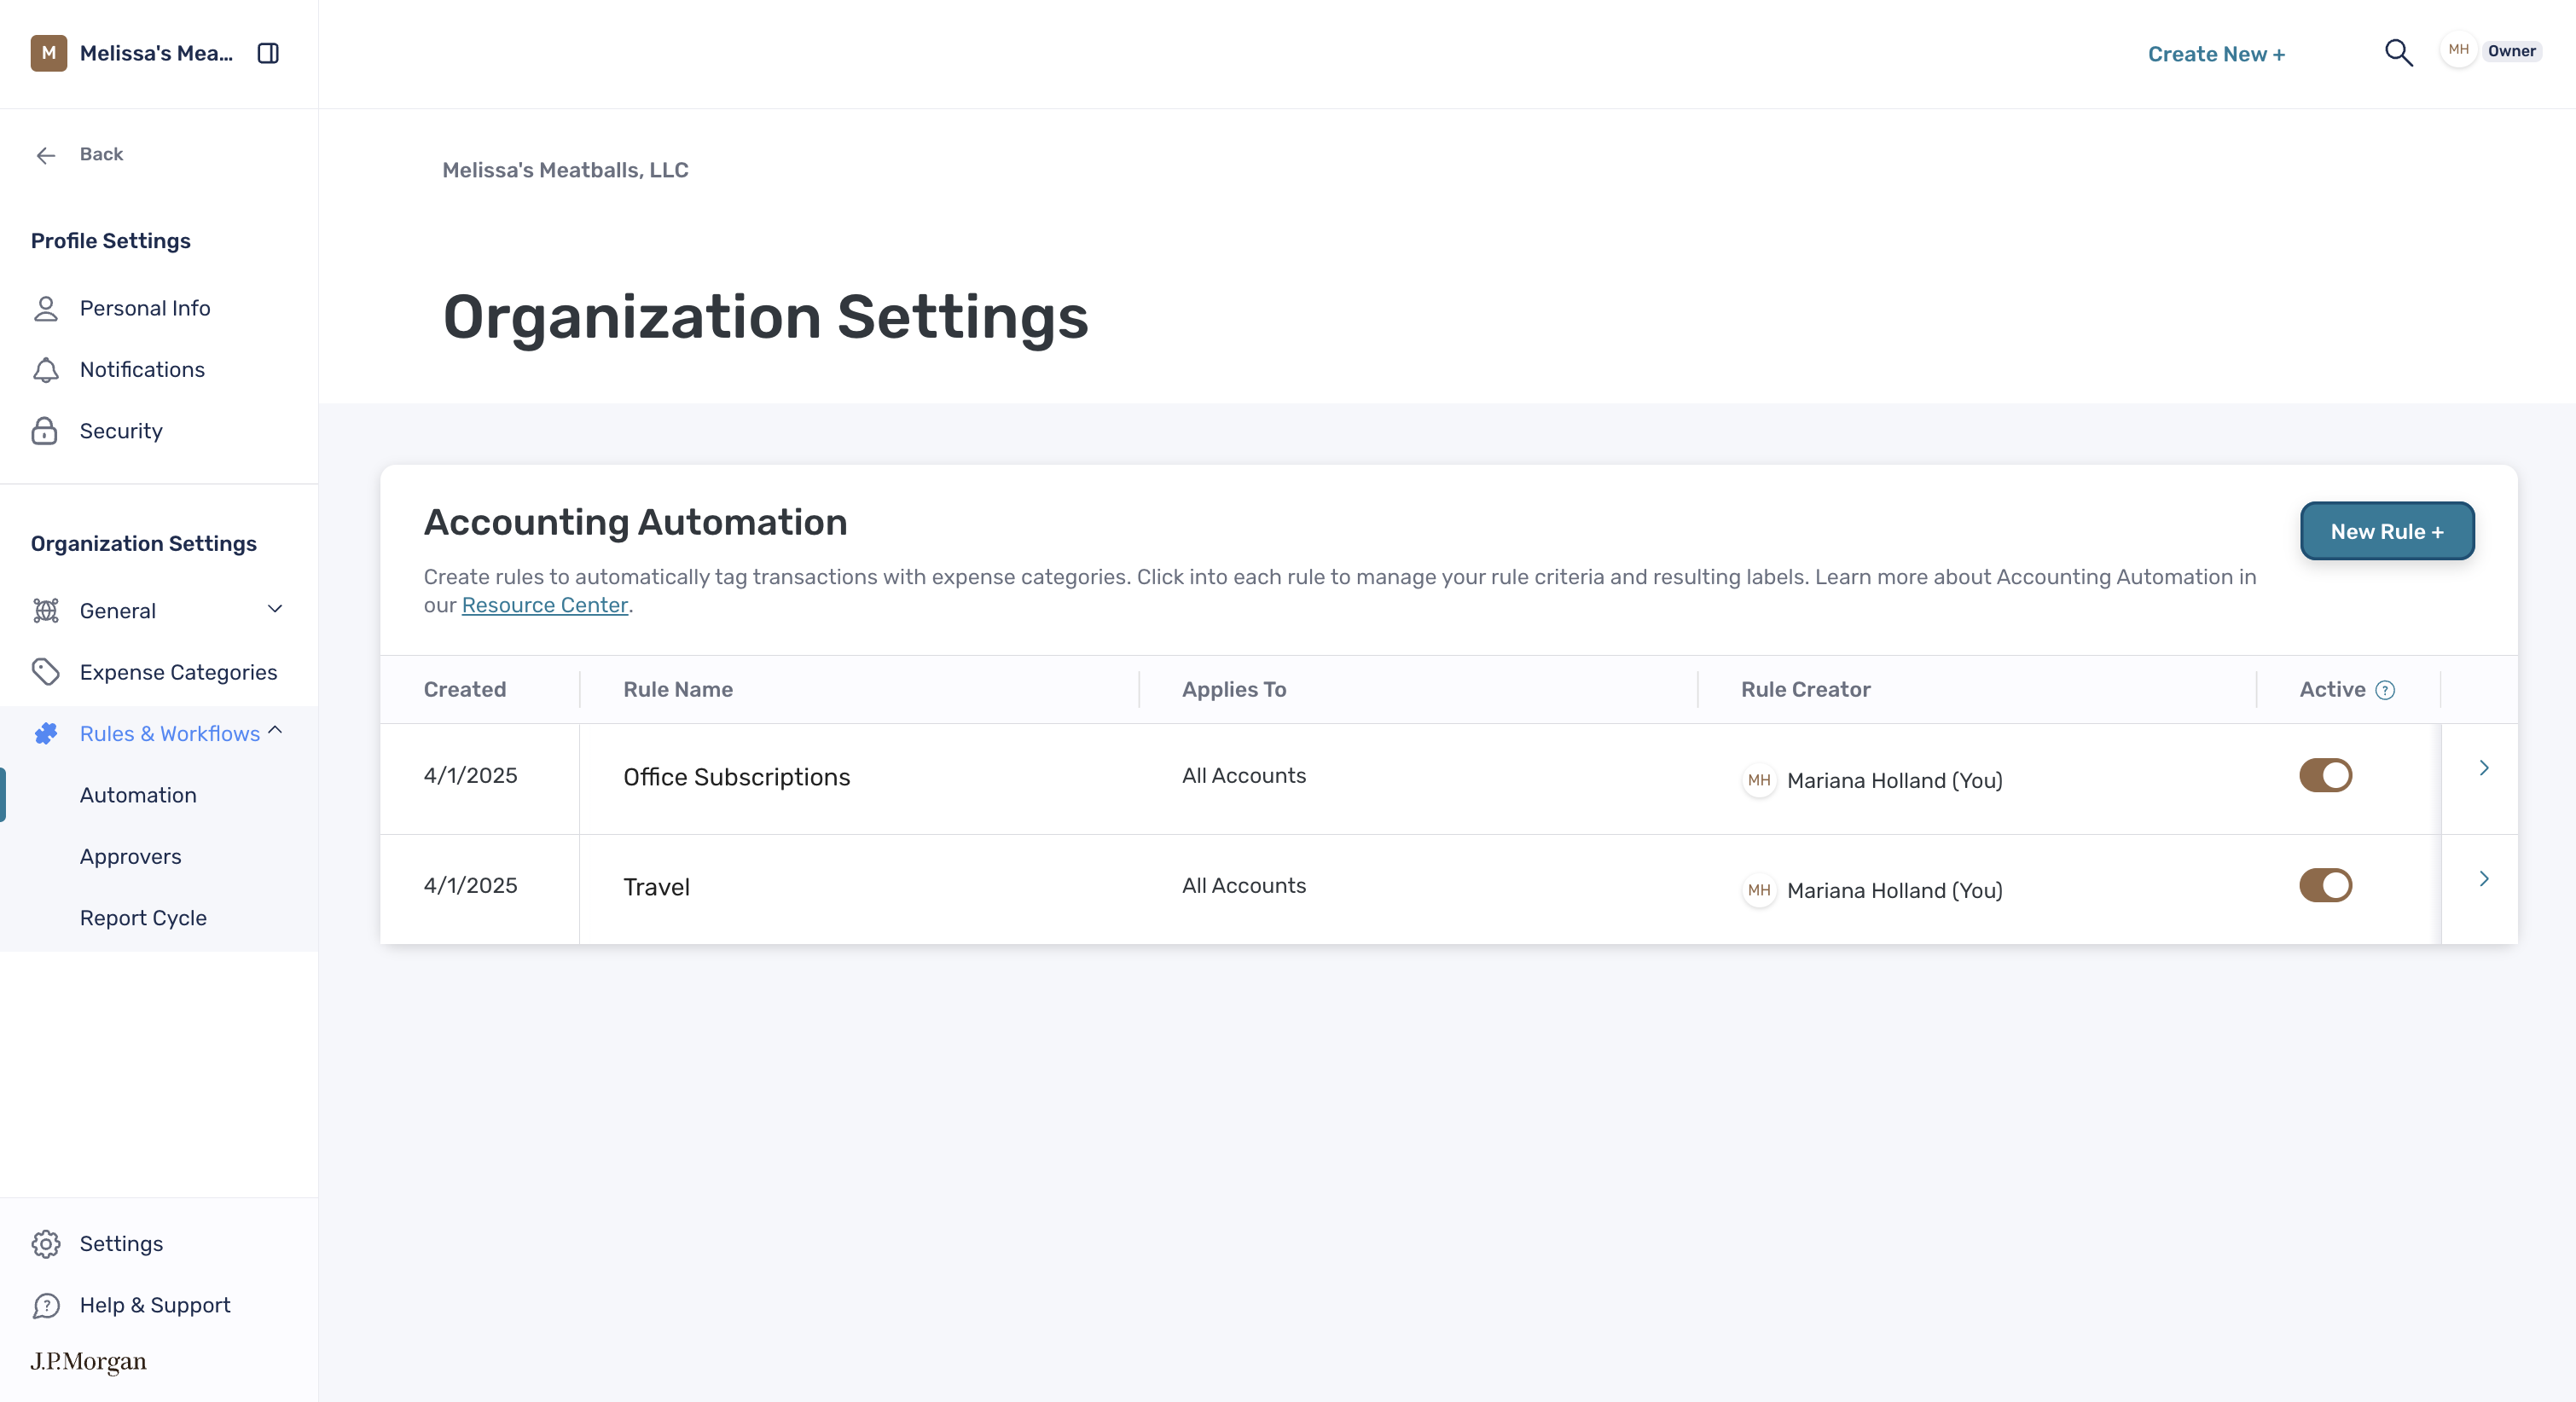Click MH avatar in Office Subscriptions row
Screen dimensions: 2576x1402
[1758, 780]
